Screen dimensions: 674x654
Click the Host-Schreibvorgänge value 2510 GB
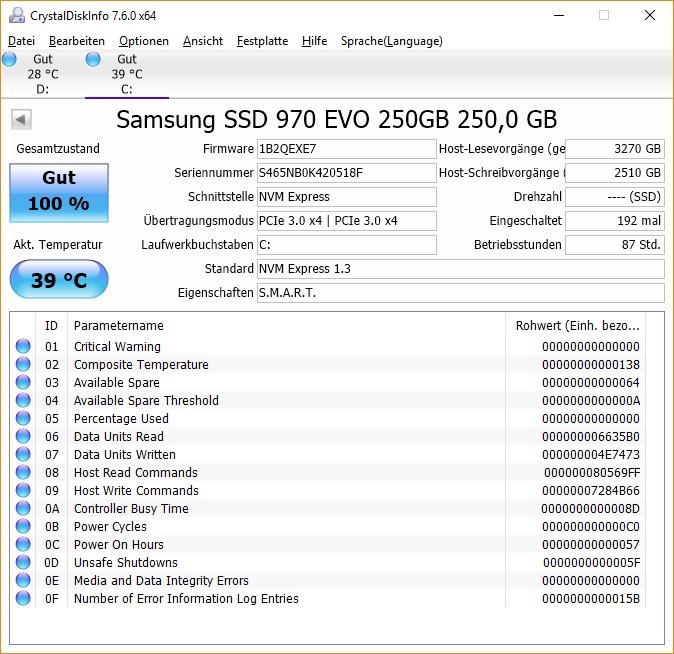pyautogui.click(x=615, y=173)
